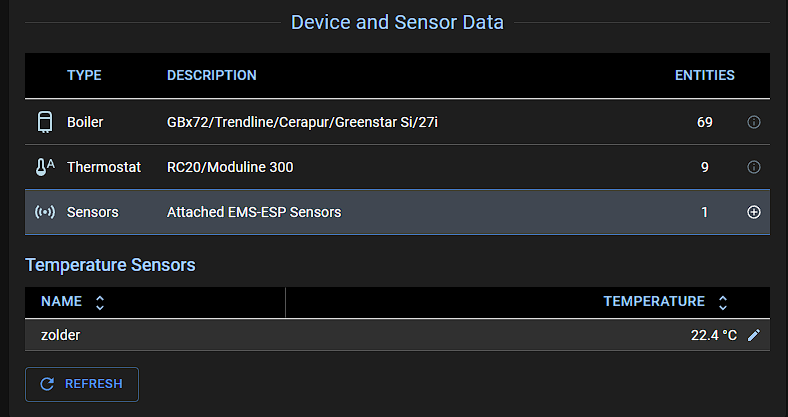The image size is (788, 417).
Task: Click the Thermostat device icon
Action: click(x=44, y=167)
